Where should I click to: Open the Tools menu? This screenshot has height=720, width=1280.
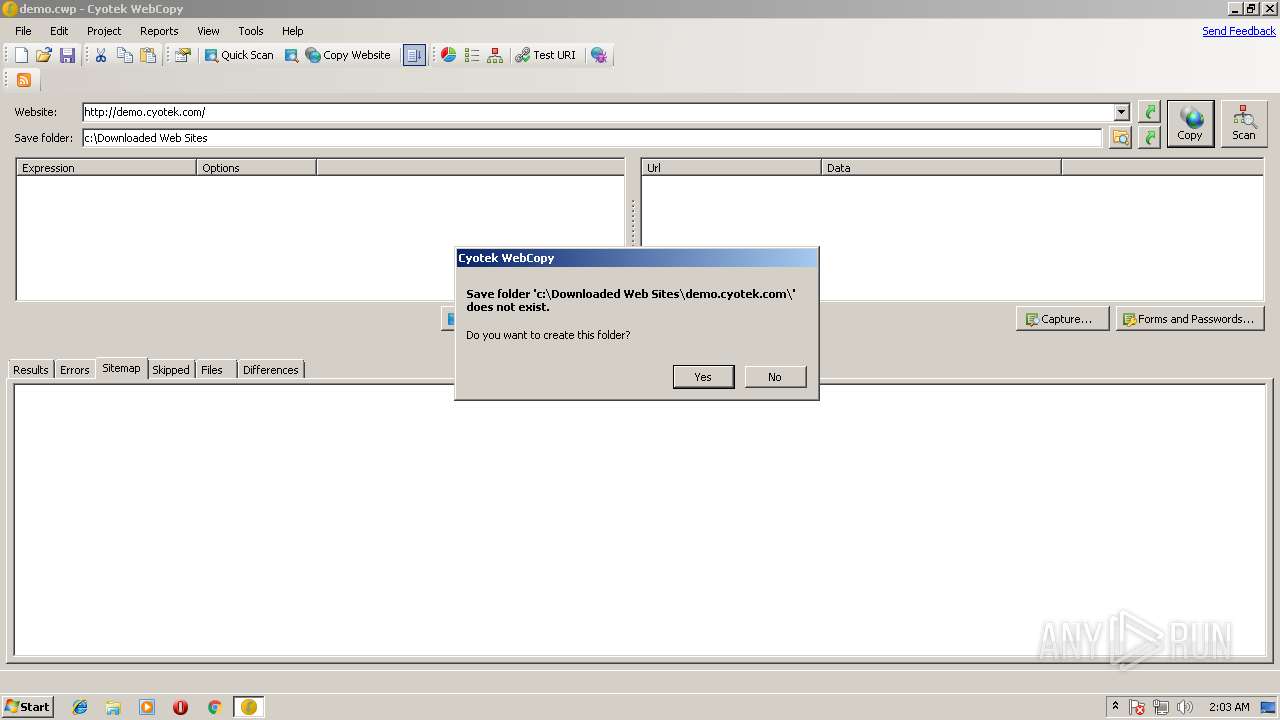pos(251,31)
